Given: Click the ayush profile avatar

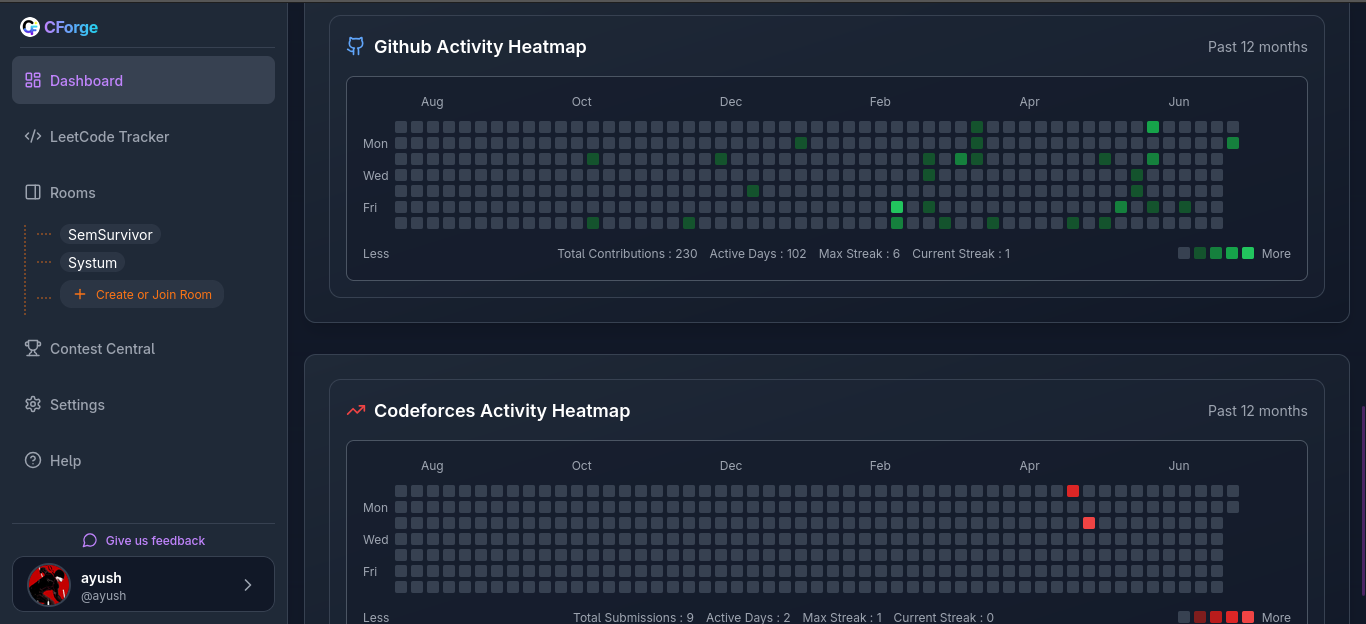Looking at the screenshot, I should click(x=47, y=584).
